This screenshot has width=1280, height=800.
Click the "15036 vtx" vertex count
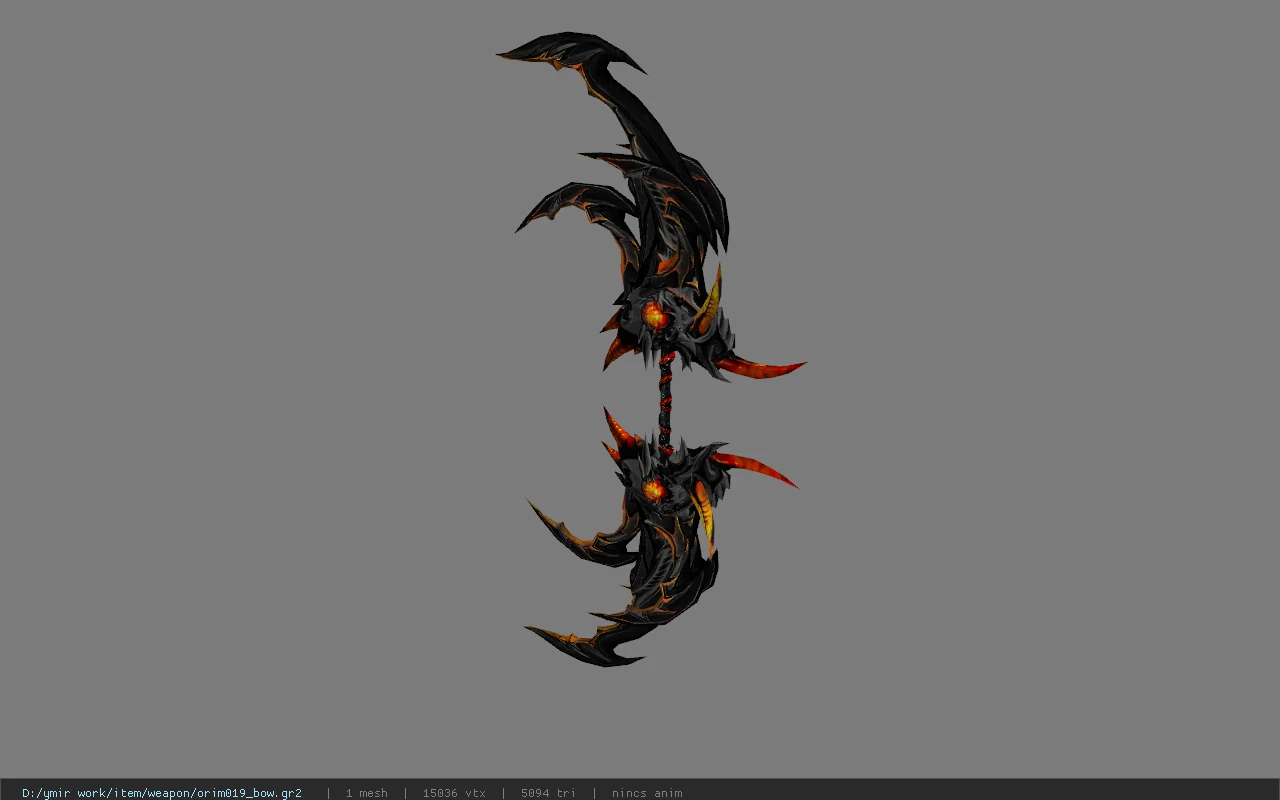454,793
